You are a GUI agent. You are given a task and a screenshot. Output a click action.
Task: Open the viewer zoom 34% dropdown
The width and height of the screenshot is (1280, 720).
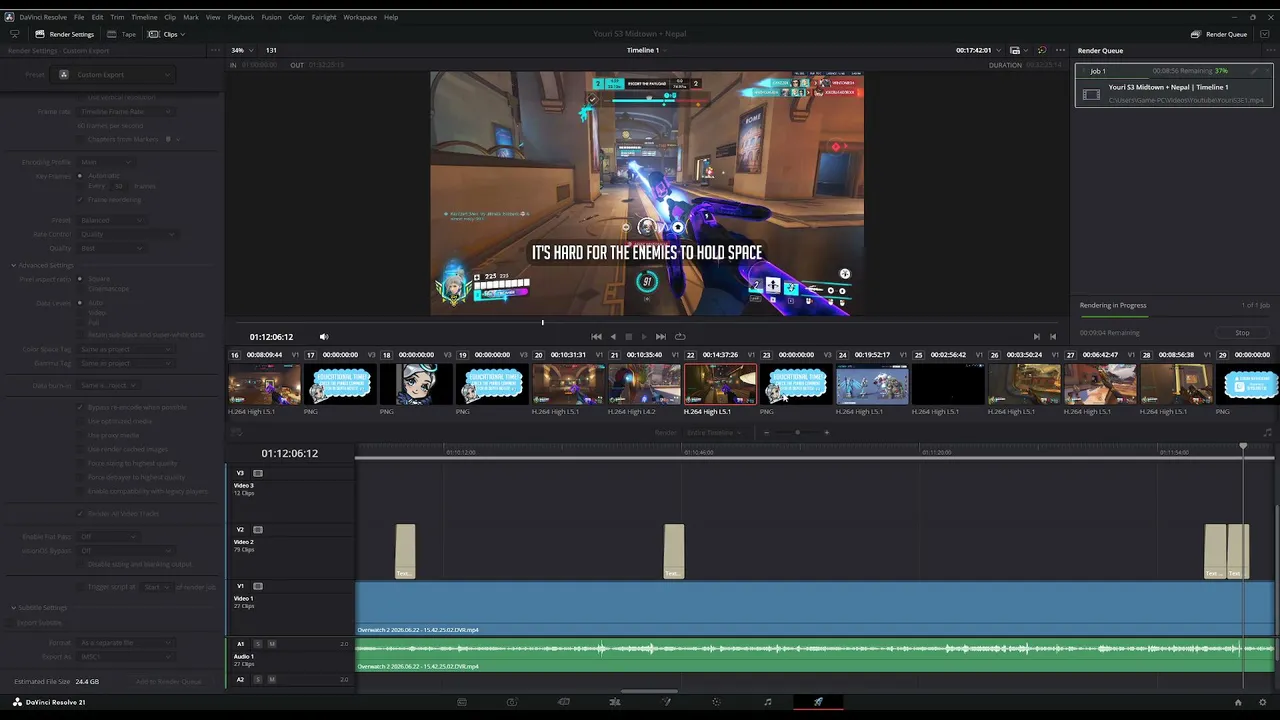point(241,50)
